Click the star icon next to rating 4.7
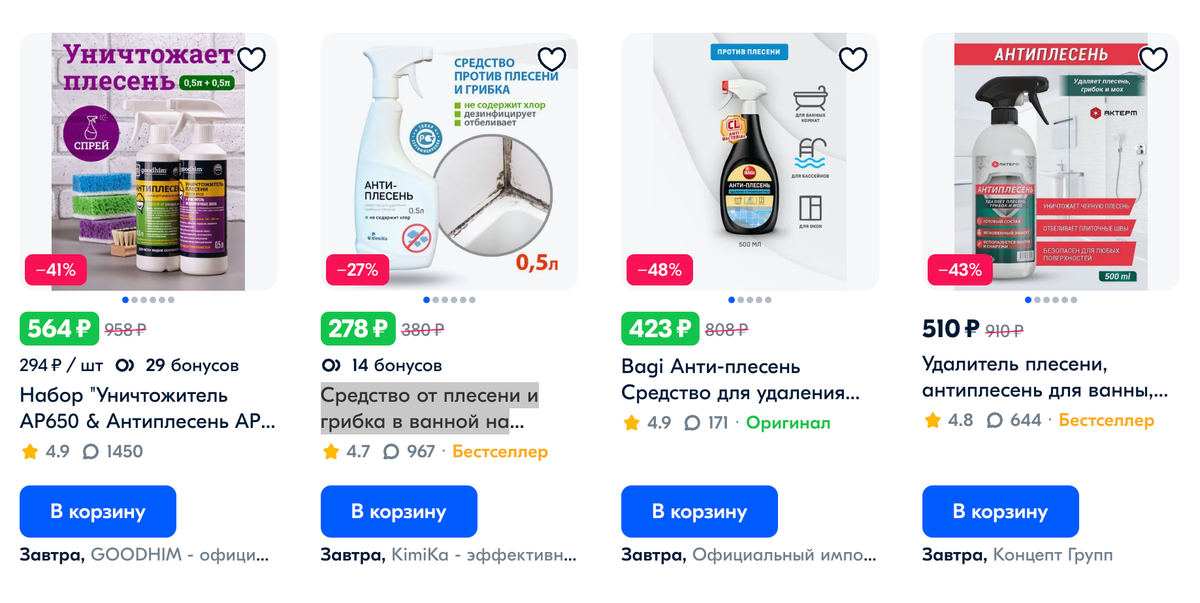The image size is (1200, 603). click(329, 451)
